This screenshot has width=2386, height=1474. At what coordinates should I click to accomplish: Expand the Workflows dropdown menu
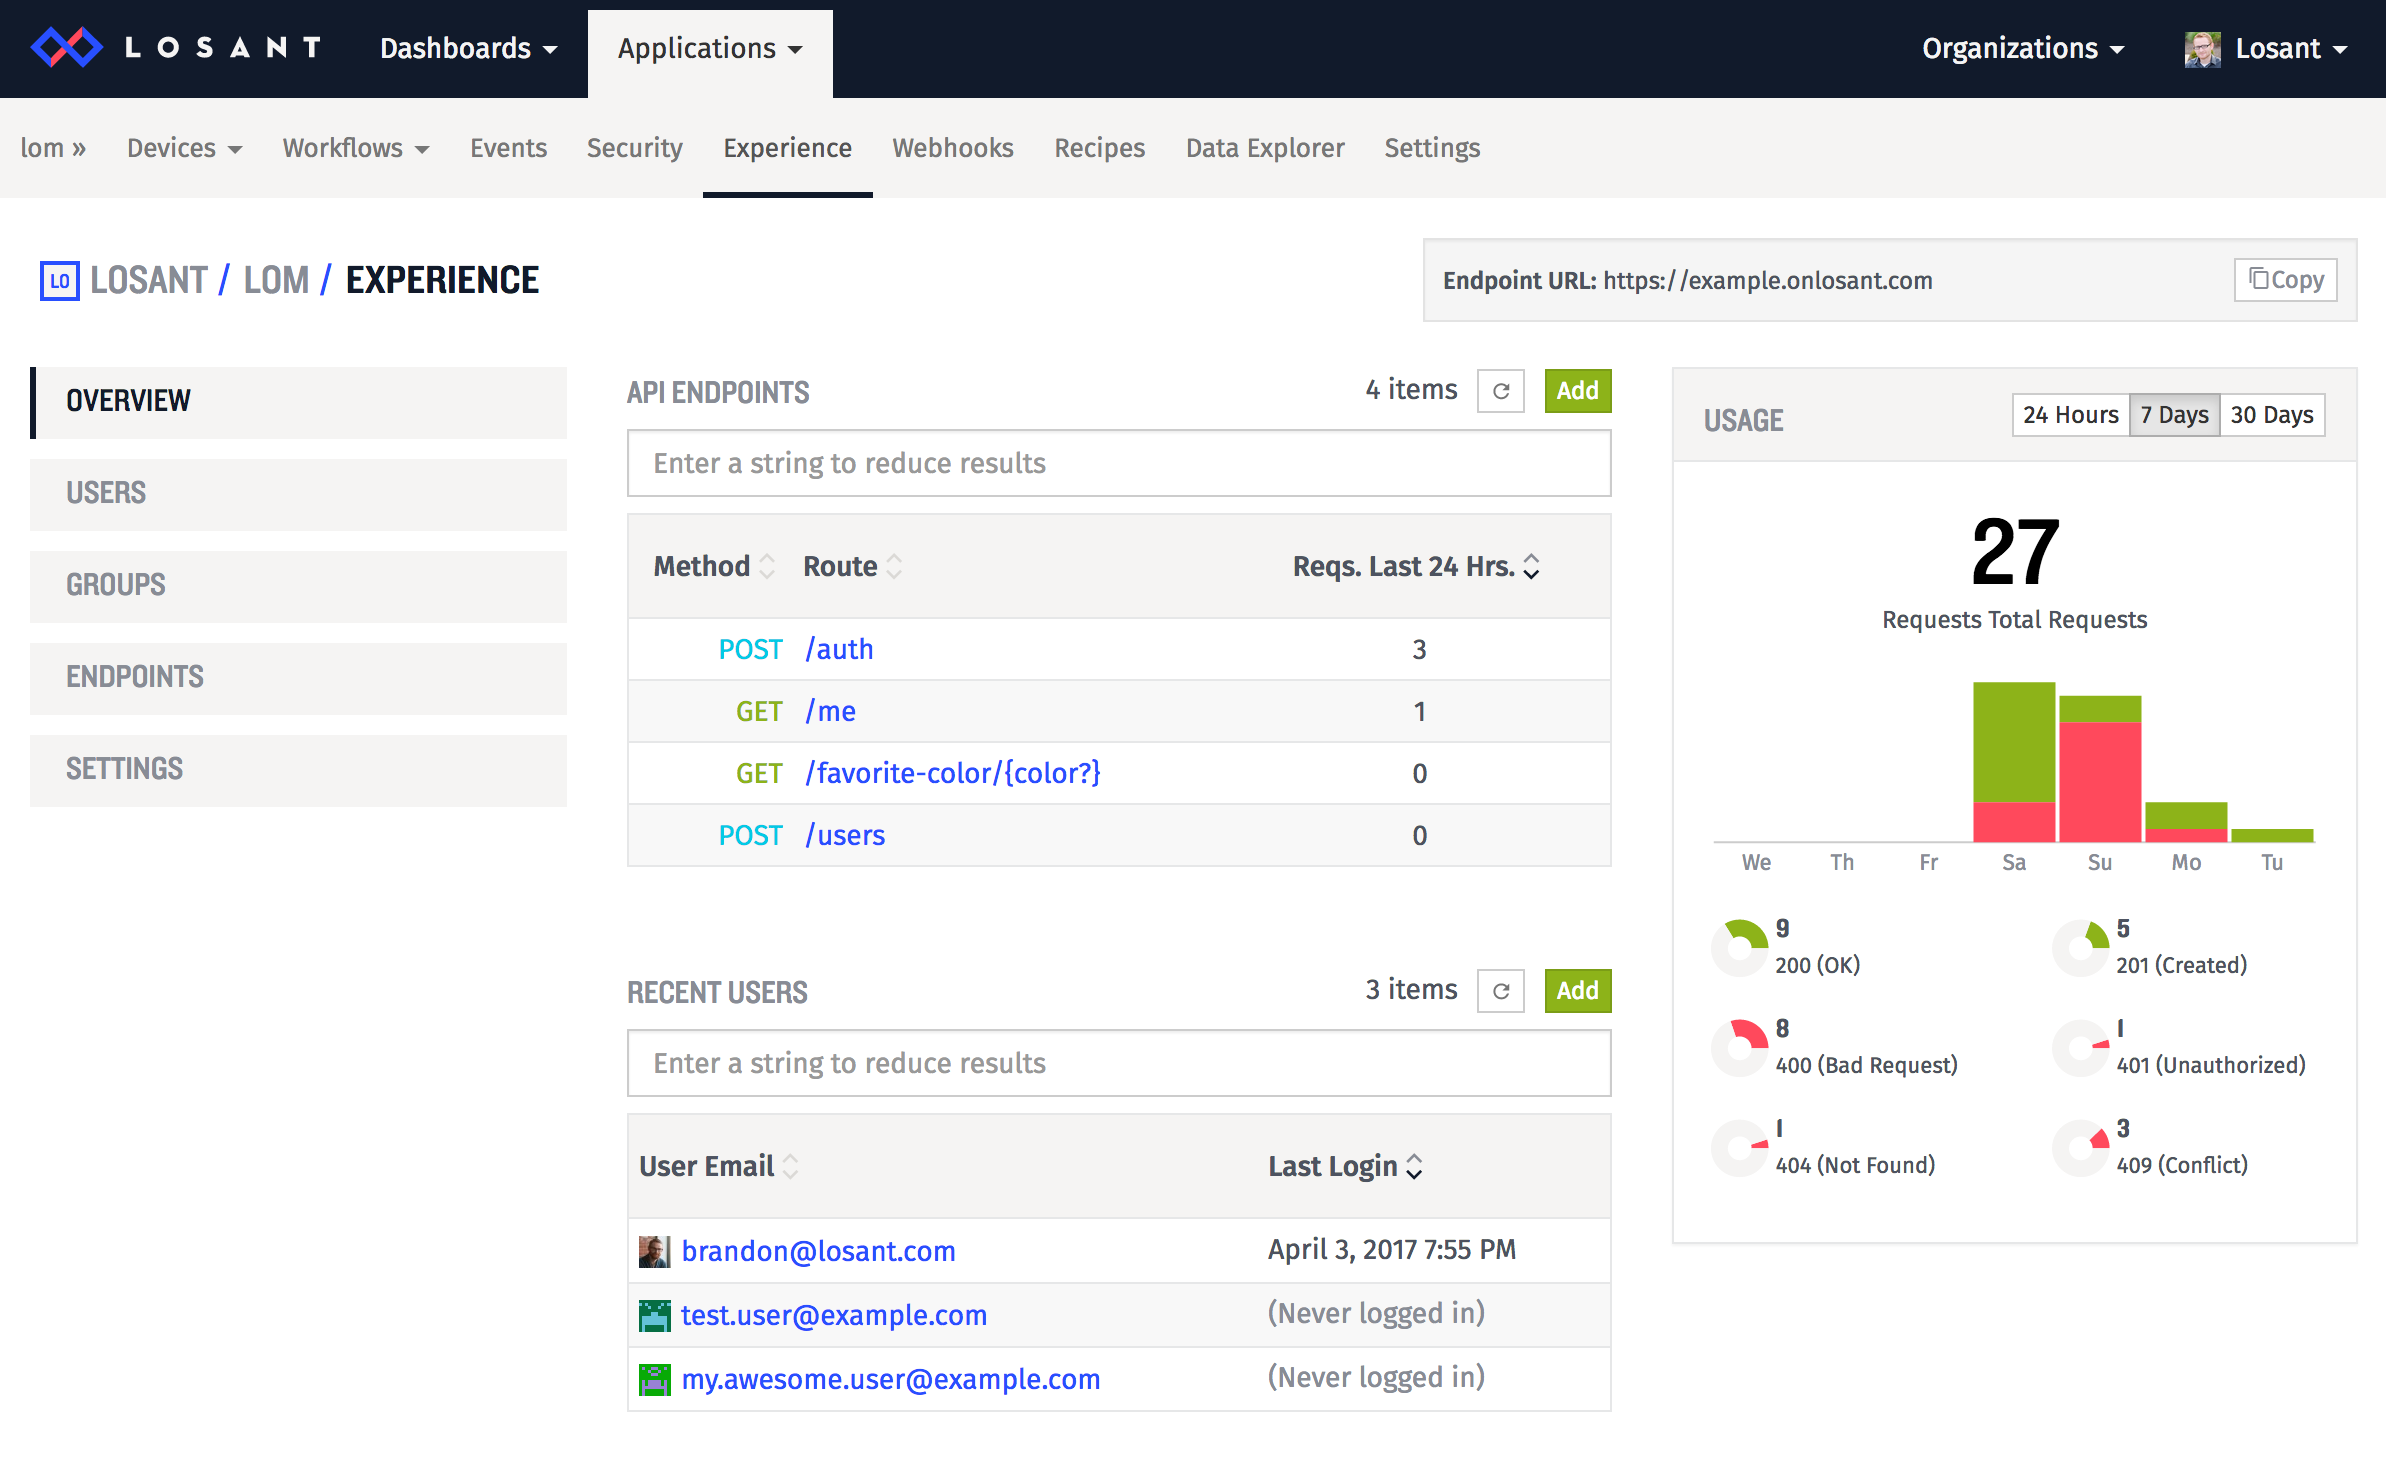click(x=355, y=148)
